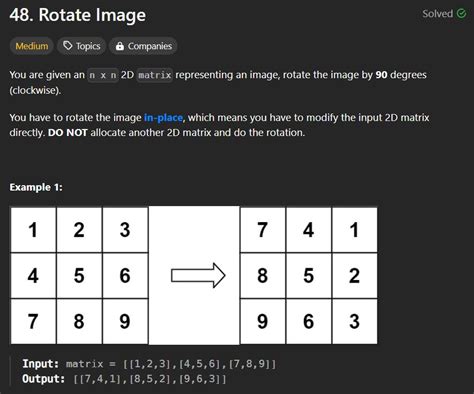Click the 48. Rotate Image title

pyautogui.click(x=78, y=15)
